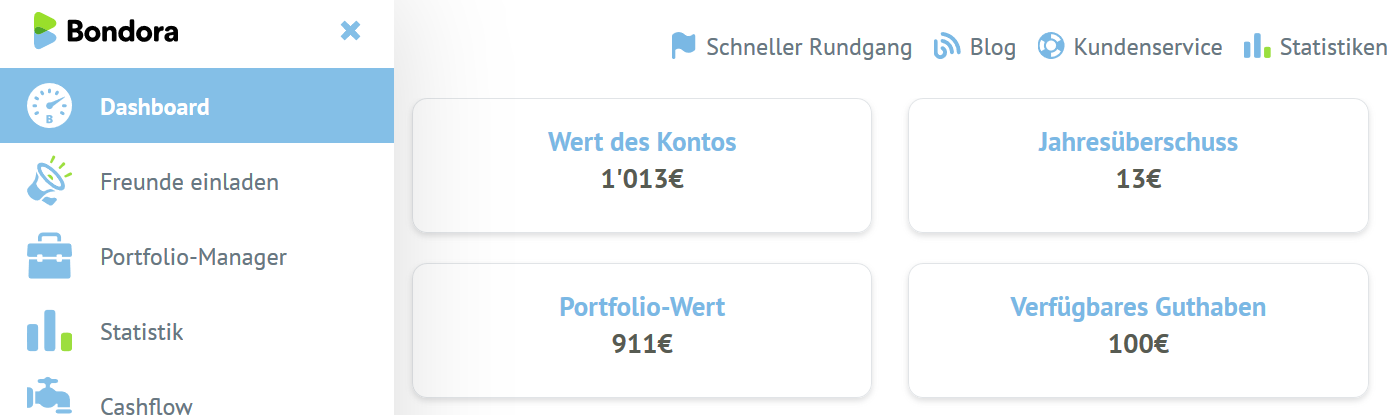Screen dimensions: 1391x415
Task: Click the RSS feed Blog icon
Action: pyautogui.click(x=946, y=47)
